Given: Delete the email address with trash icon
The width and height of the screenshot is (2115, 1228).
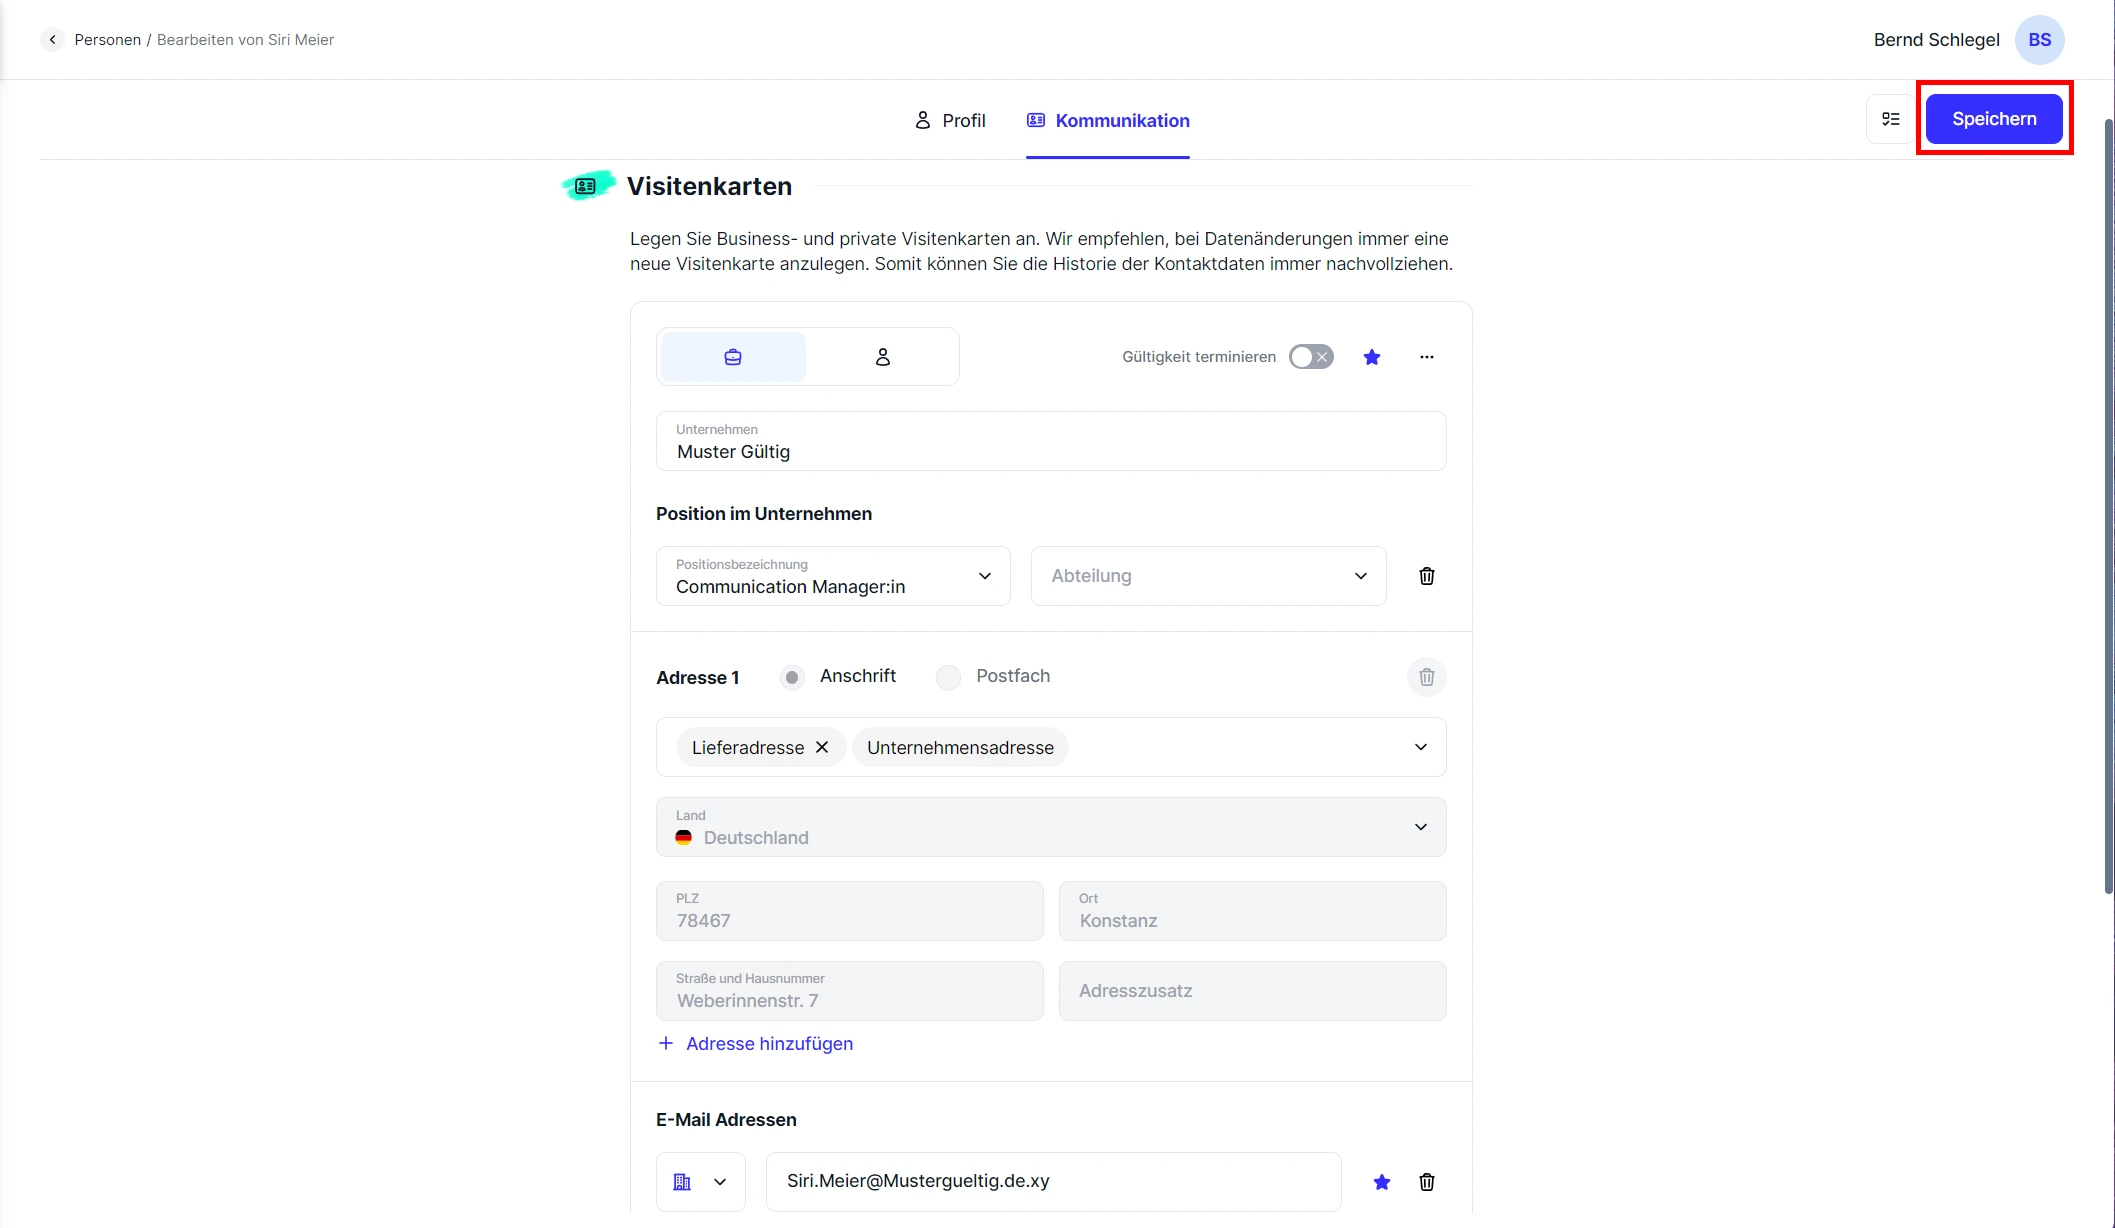Looking at the screenshot, I should click(x=1426, y=1182).
